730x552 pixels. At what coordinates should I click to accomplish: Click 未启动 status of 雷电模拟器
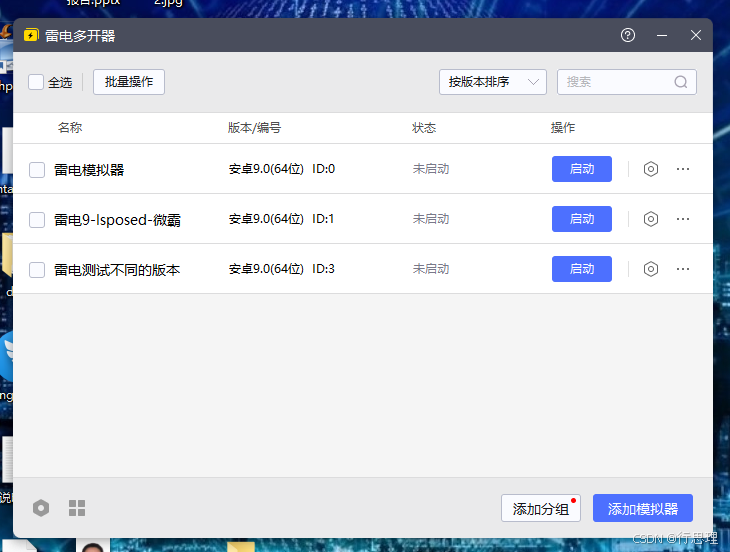431,169
